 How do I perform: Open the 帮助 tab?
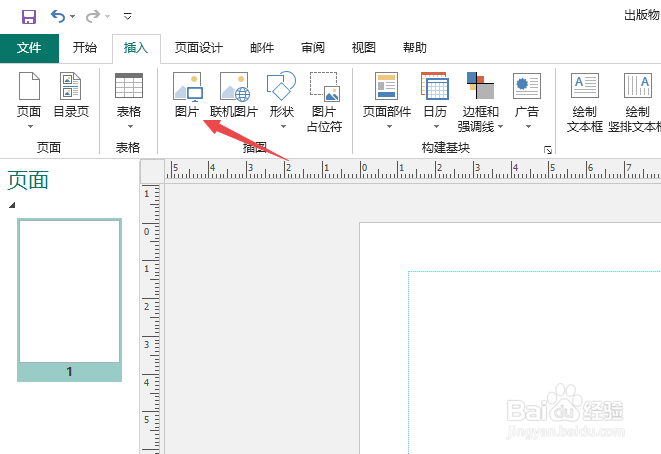(415, 48)
